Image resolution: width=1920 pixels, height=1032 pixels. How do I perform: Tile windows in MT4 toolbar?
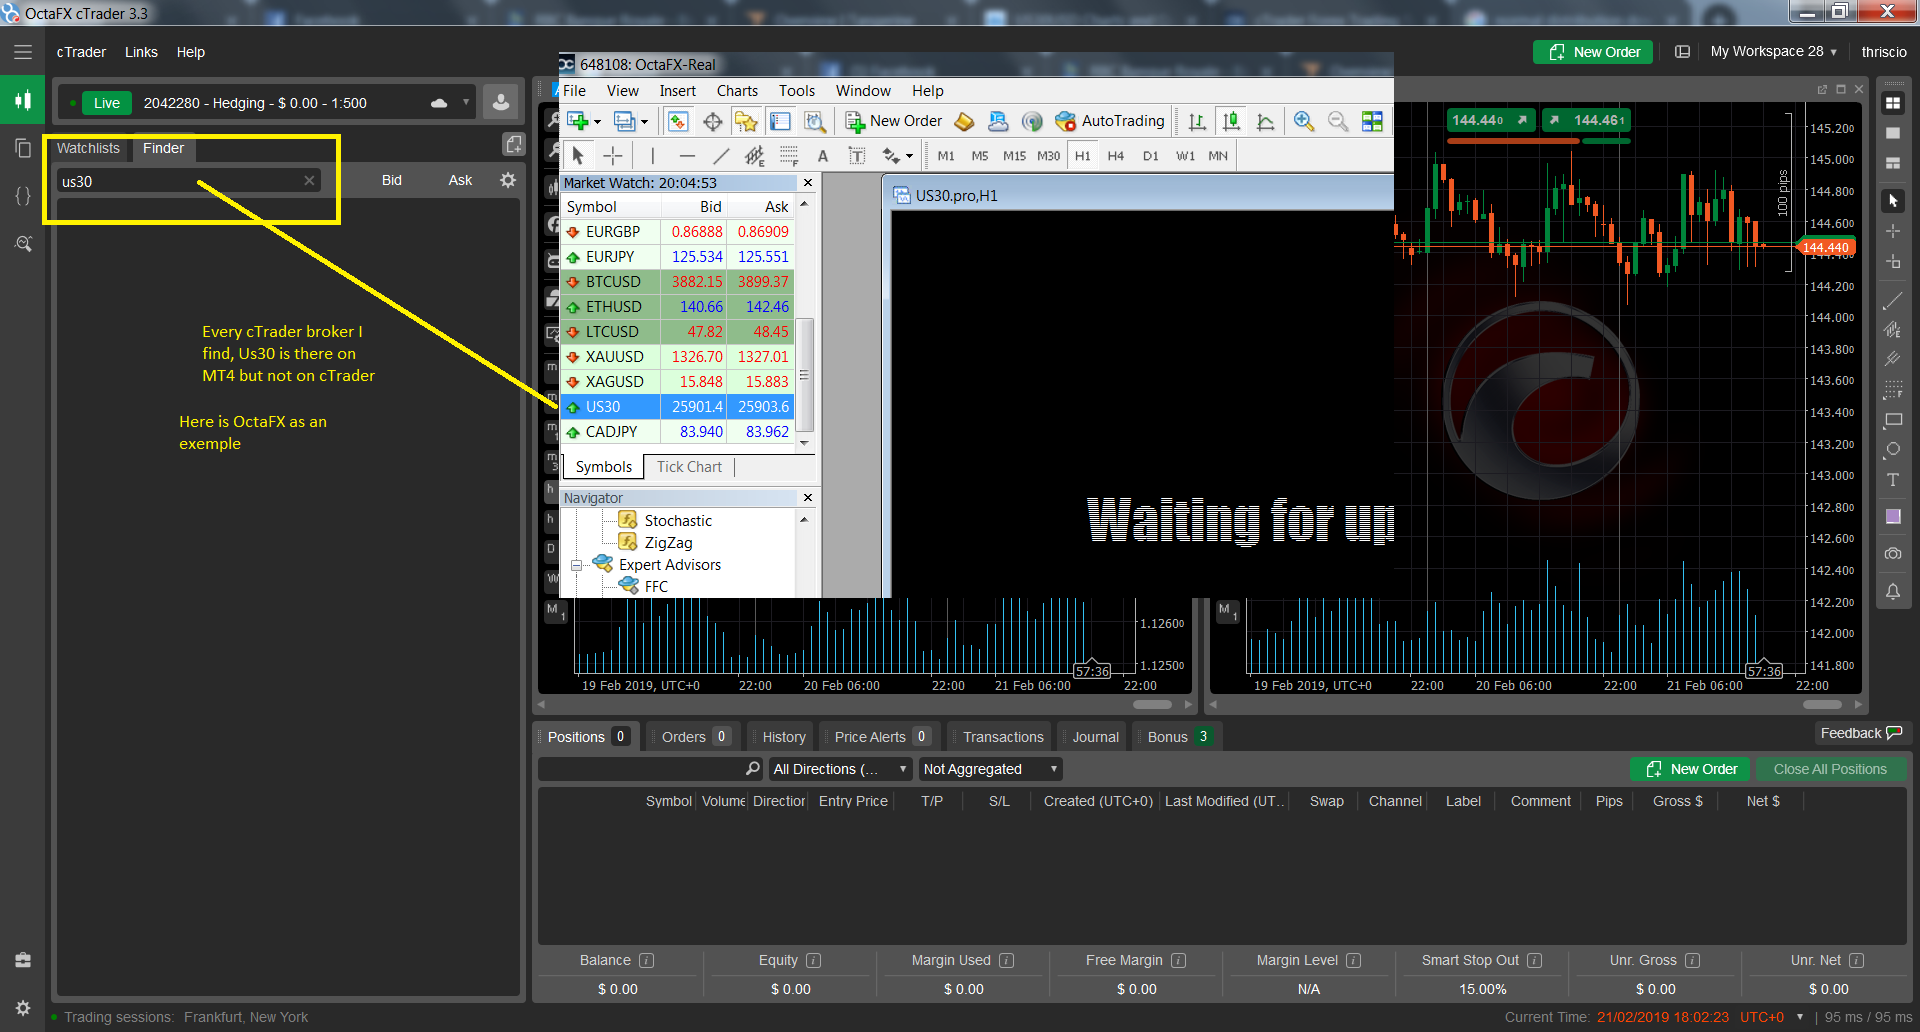click(1372, 121)
